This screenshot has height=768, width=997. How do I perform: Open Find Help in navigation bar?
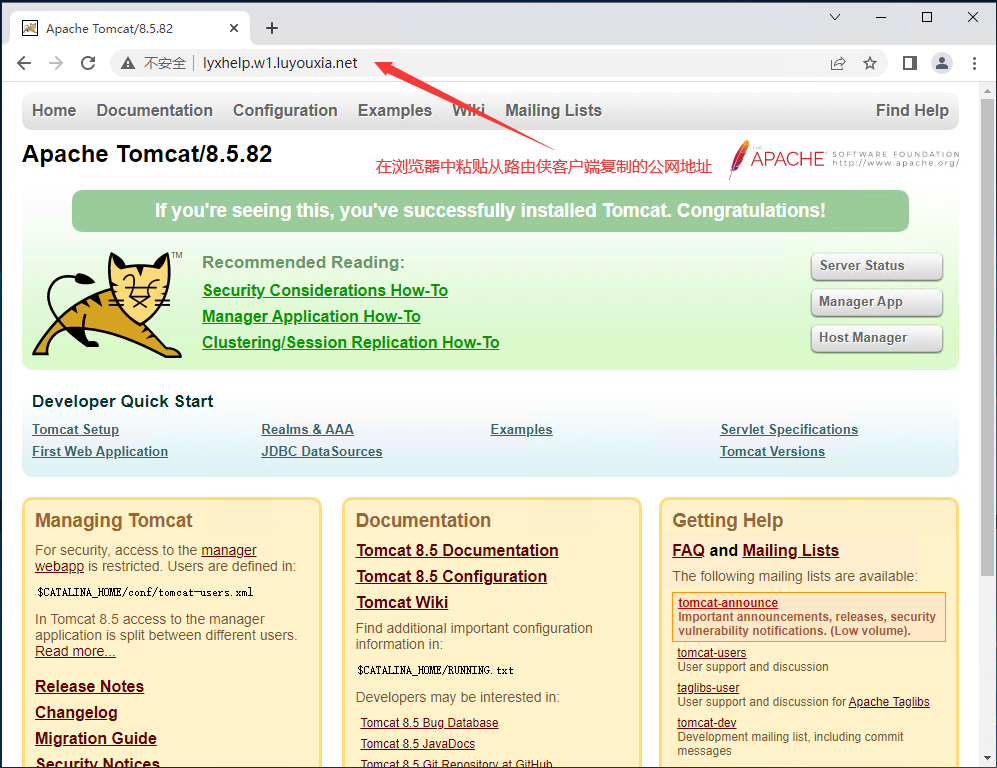pos(912,111)
